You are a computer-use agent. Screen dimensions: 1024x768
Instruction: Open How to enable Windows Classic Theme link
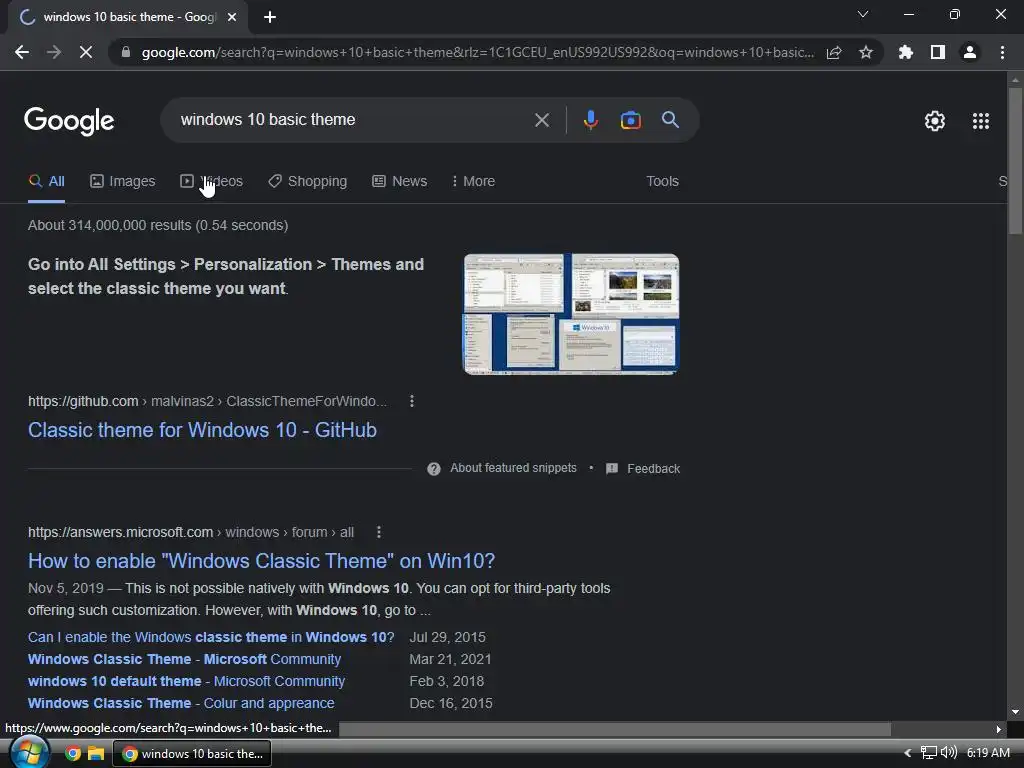(x=261, y=561)
